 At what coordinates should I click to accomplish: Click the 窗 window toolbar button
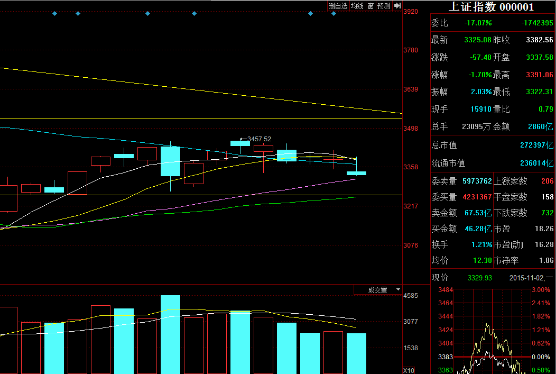point(371,6)
